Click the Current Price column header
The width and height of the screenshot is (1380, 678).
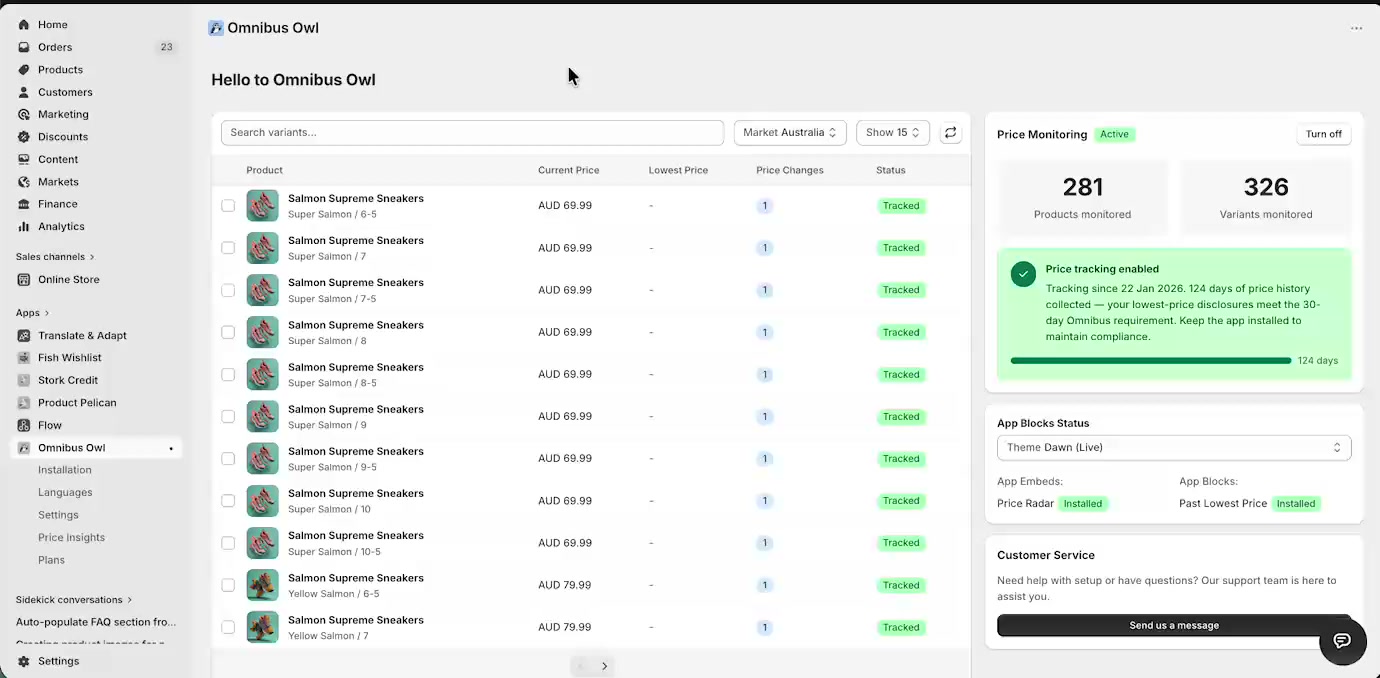pos(569,170)
